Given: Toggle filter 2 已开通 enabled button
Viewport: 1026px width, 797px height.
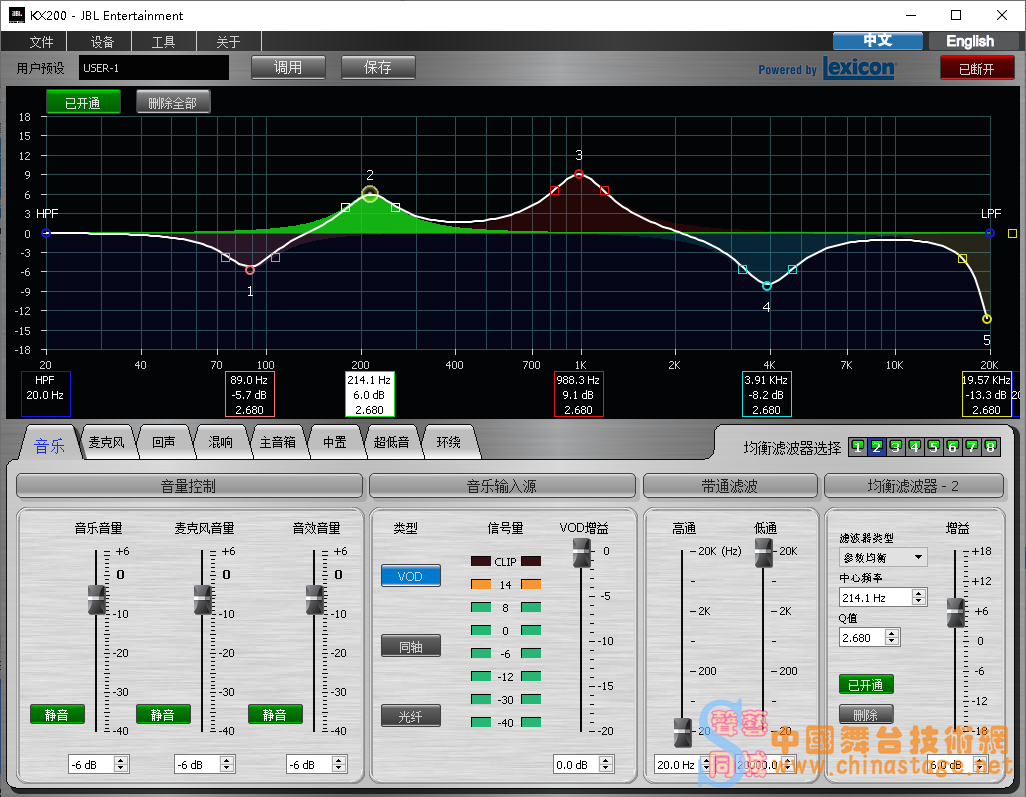Looking at the screenshot, I should tap(866, 684).
